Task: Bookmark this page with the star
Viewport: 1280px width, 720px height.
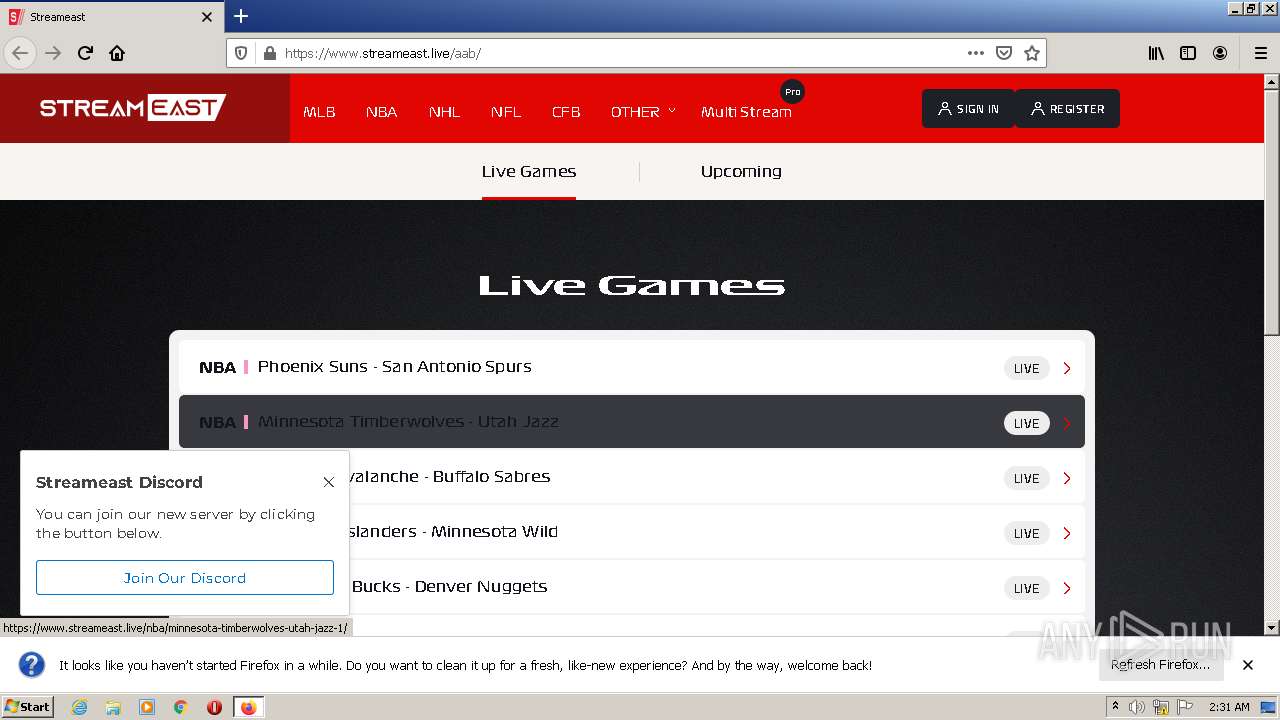Action: pyautogui.click(x=1032, y=53)
